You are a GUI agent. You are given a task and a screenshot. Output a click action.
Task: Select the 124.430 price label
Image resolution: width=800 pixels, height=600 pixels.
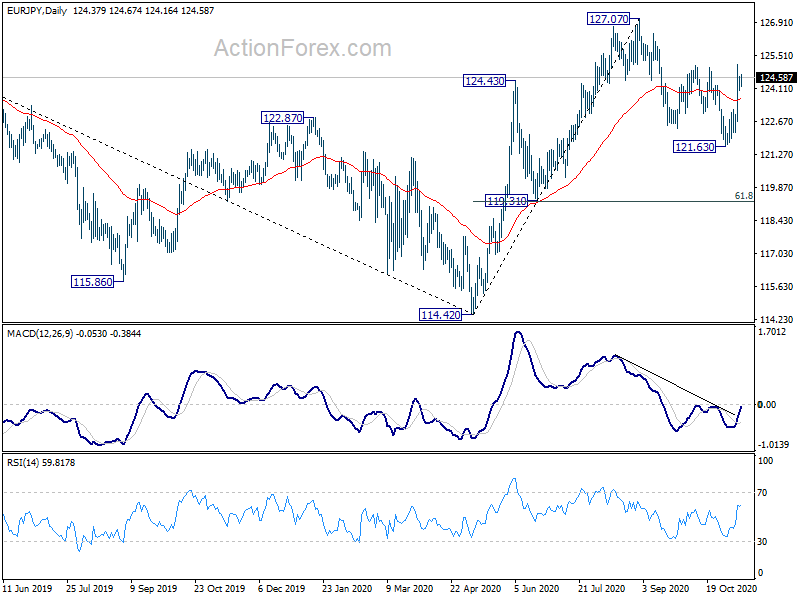[x=484, y=81]
